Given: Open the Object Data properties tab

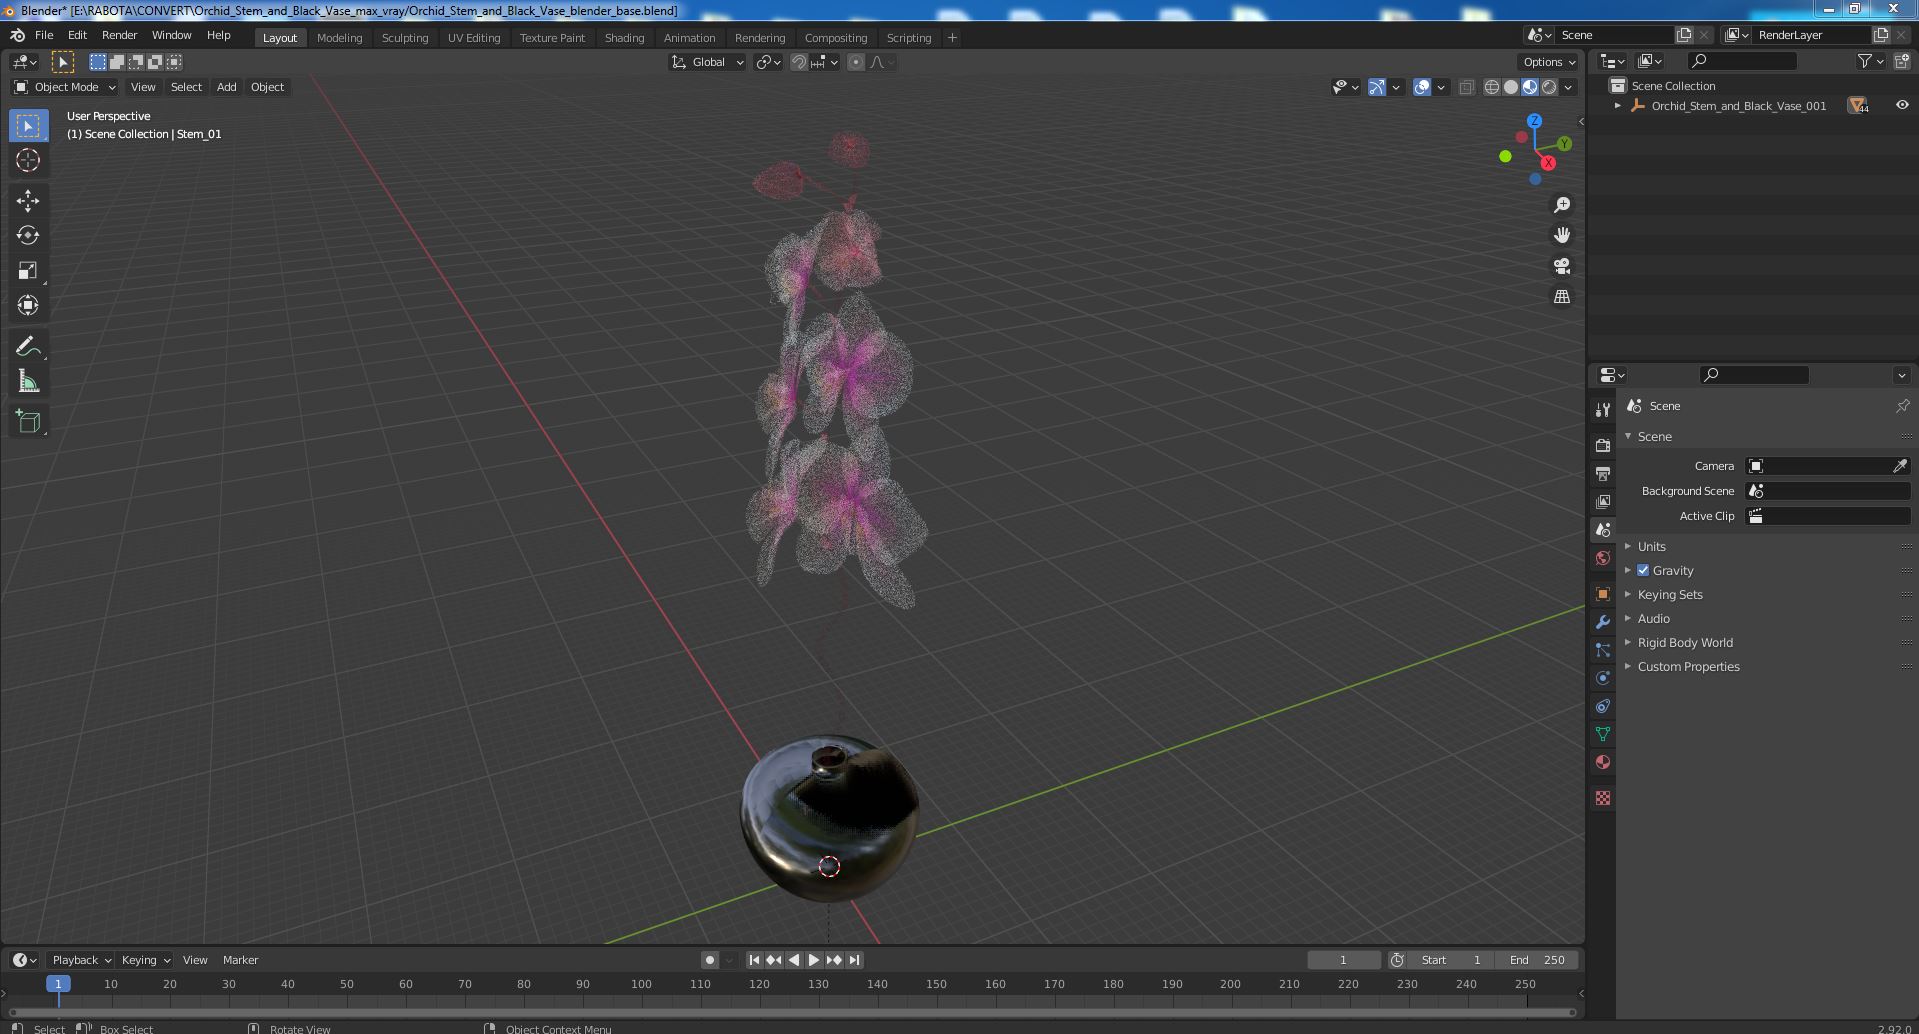Looking at the screenshot, I should (x=1603, y=734).
